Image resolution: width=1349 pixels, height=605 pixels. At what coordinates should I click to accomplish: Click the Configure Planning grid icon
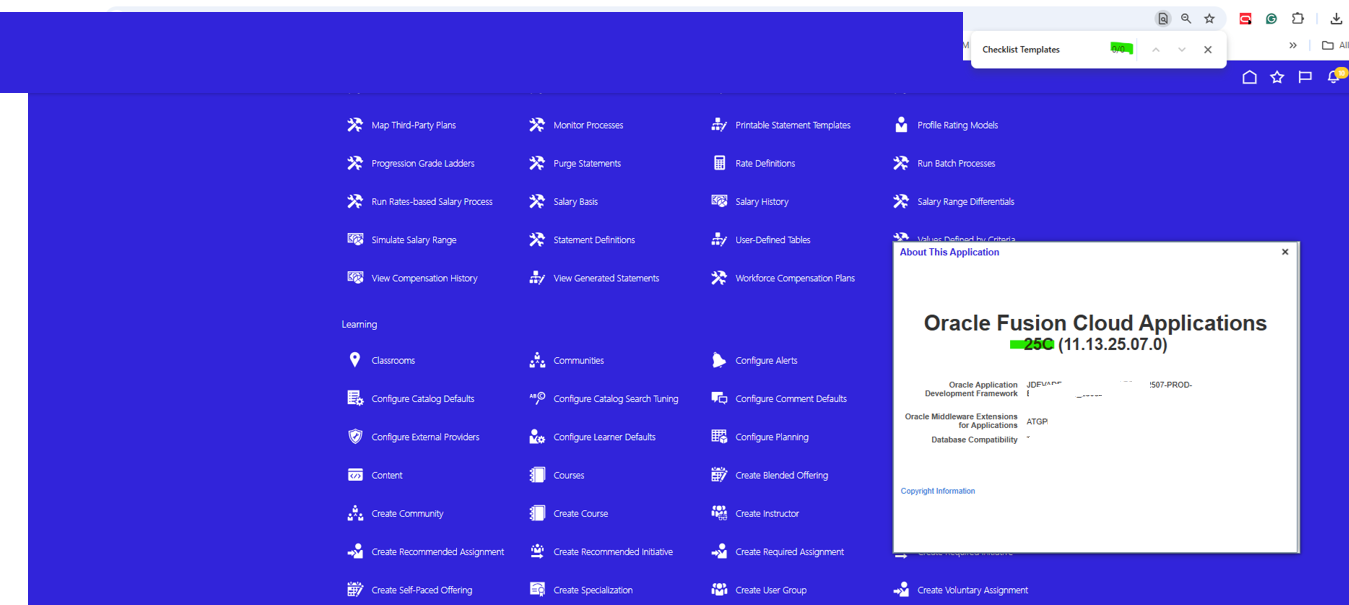pos(719,437)
